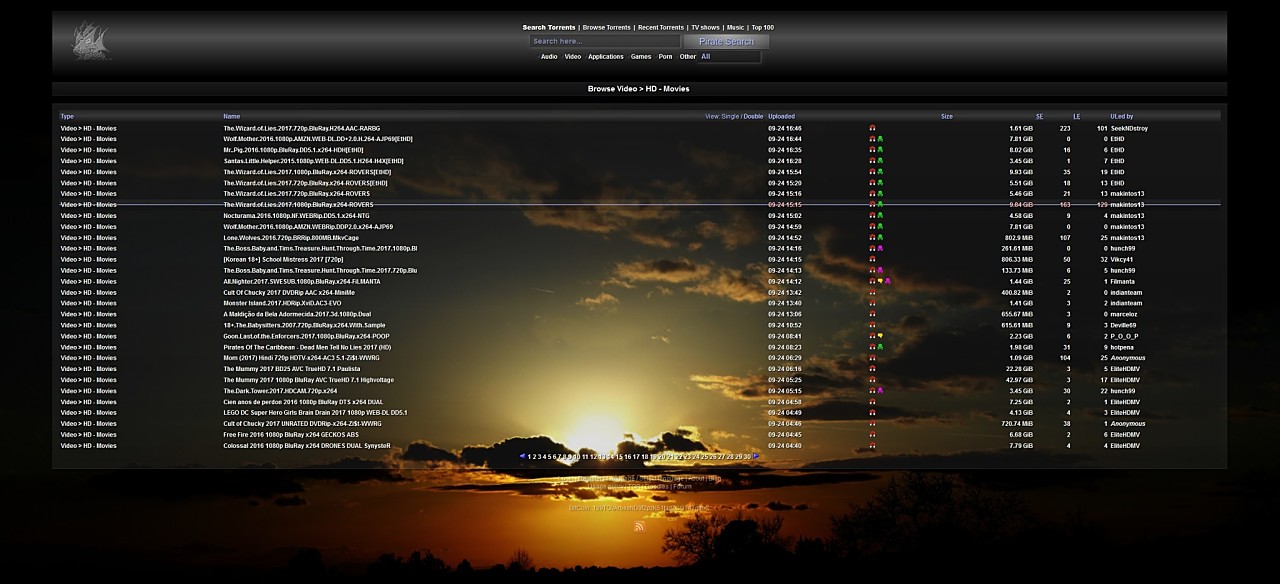Click the pirate ship logo
This screenshot has height=584, width=1280.
click(91, 41)
